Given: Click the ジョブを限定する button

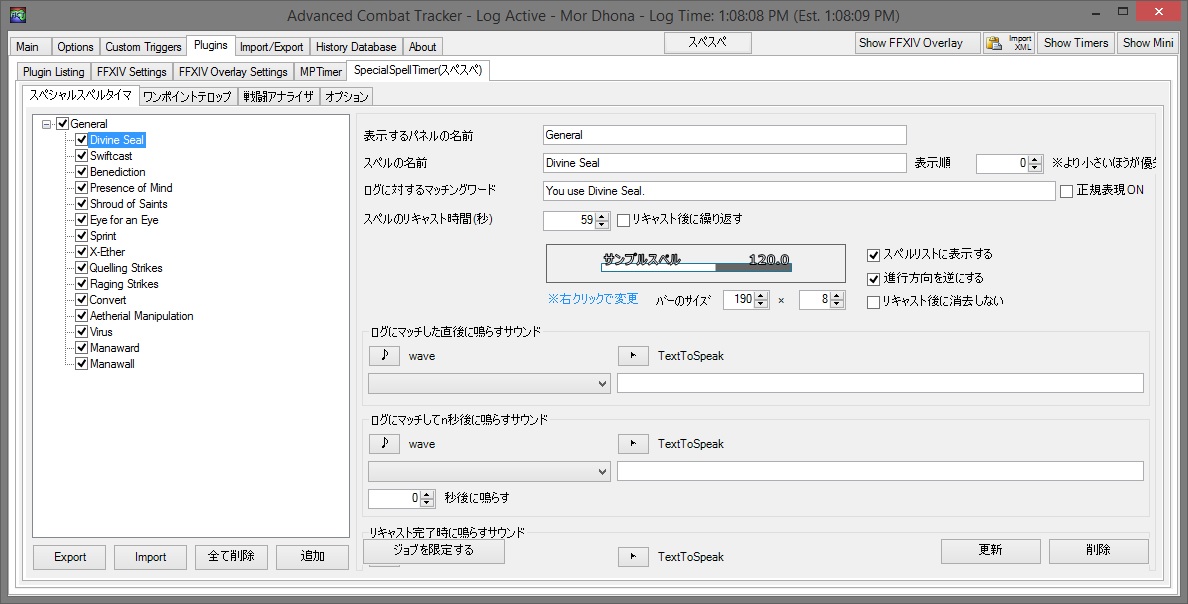Looking at the screenshot, I should (x=434, y=551).
